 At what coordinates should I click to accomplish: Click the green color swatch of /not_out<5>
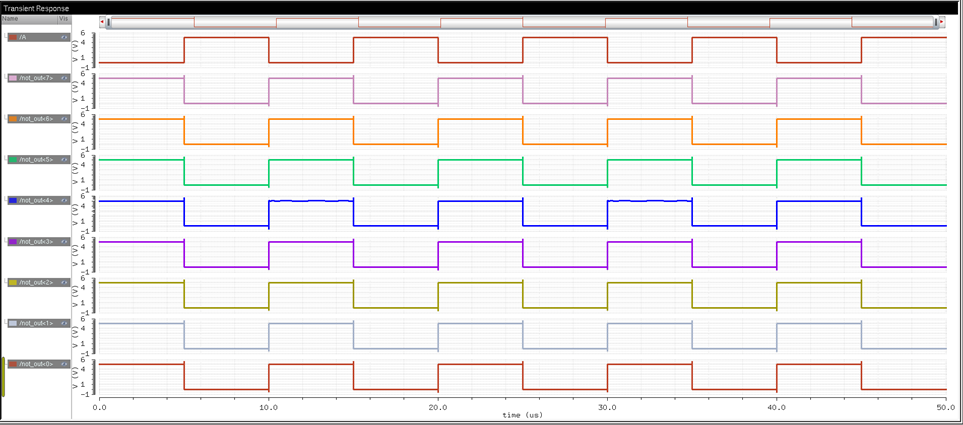click(x=13, y=160)
